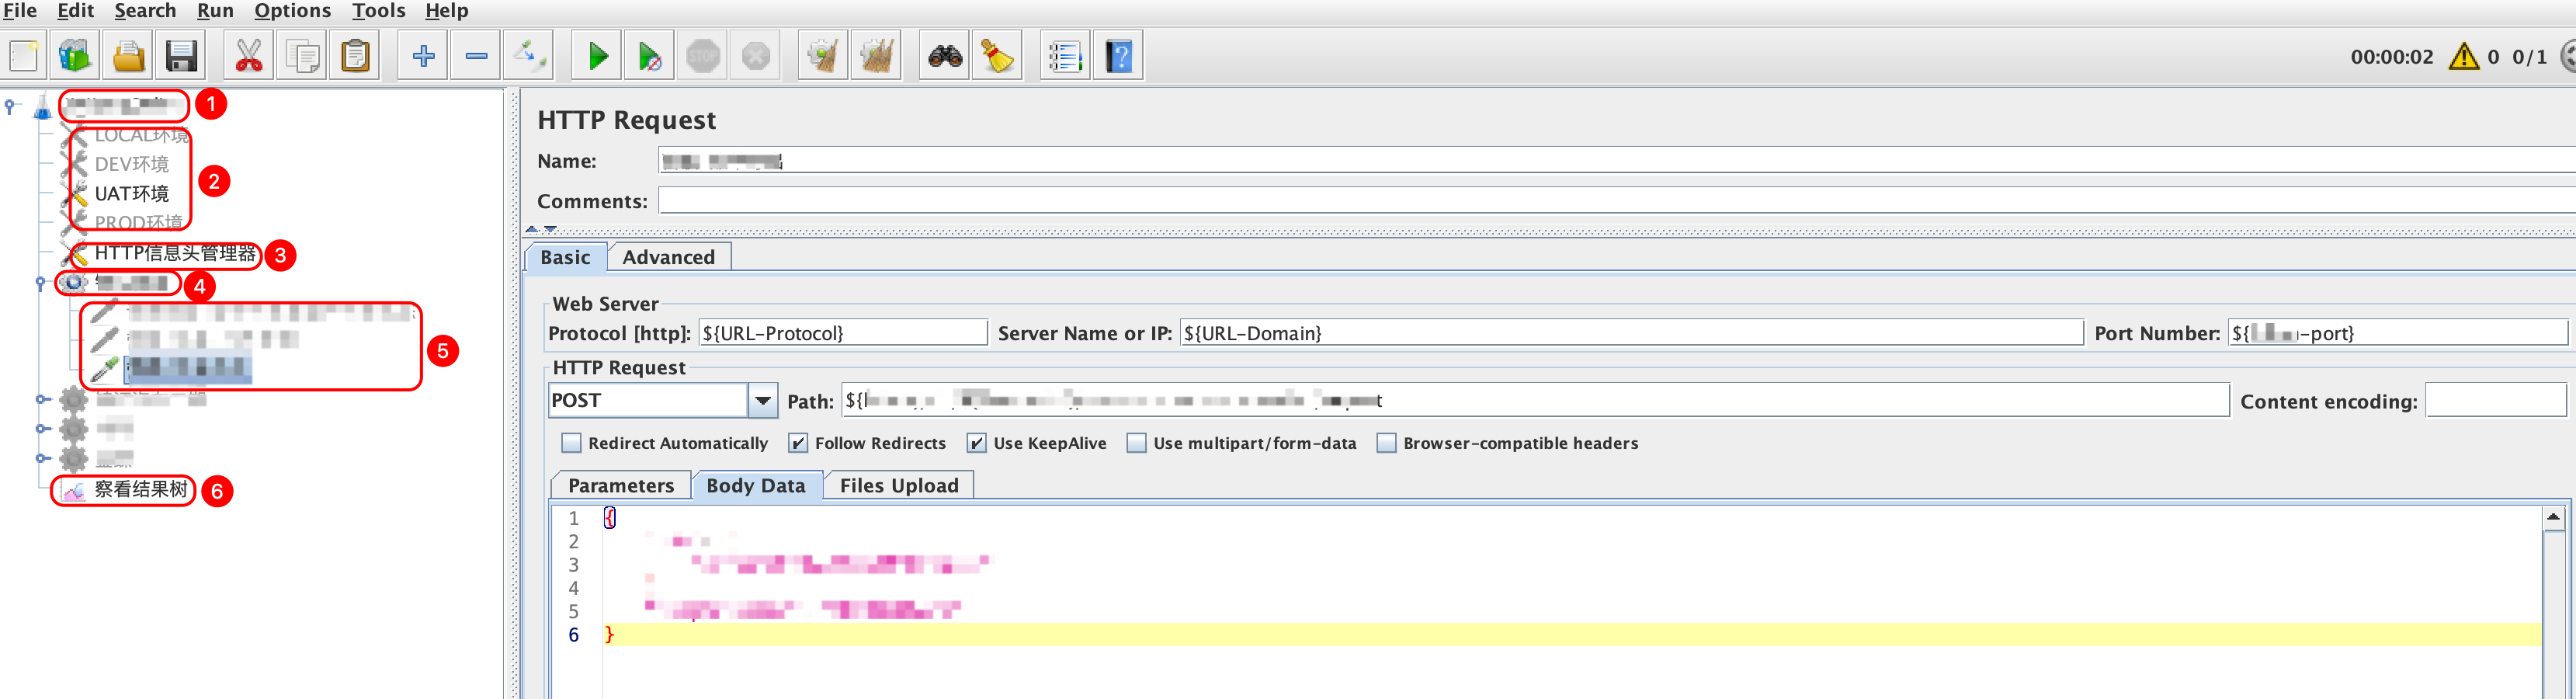Select HTTP信息头管理器 in the tree
2576x699 pixels.
point(175,253)
